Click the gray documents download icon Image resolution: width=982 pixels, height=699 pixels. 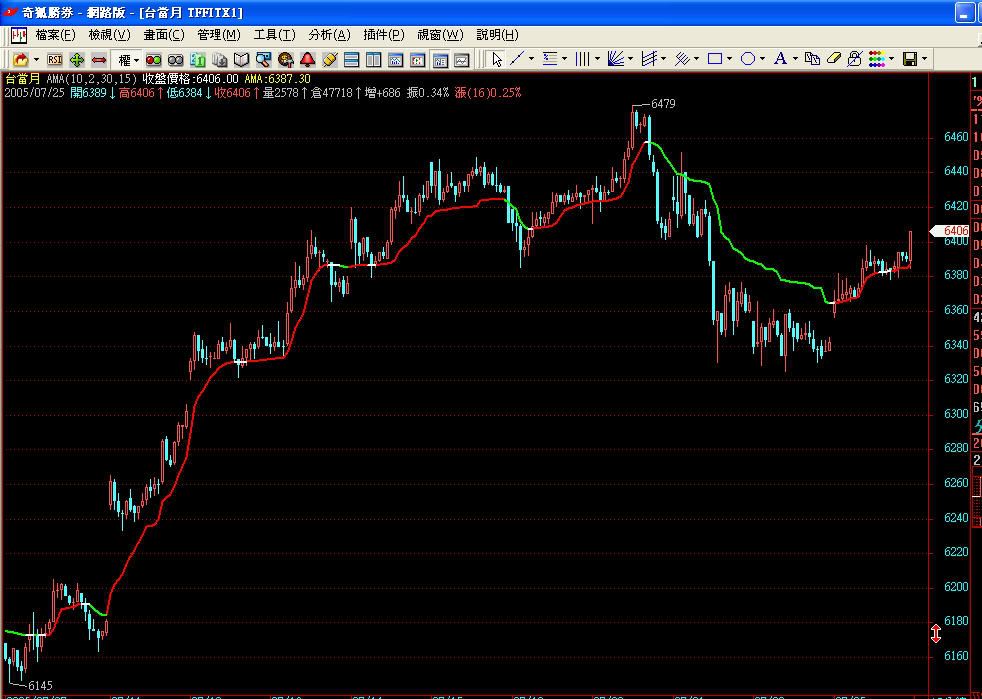click(219, 60)
